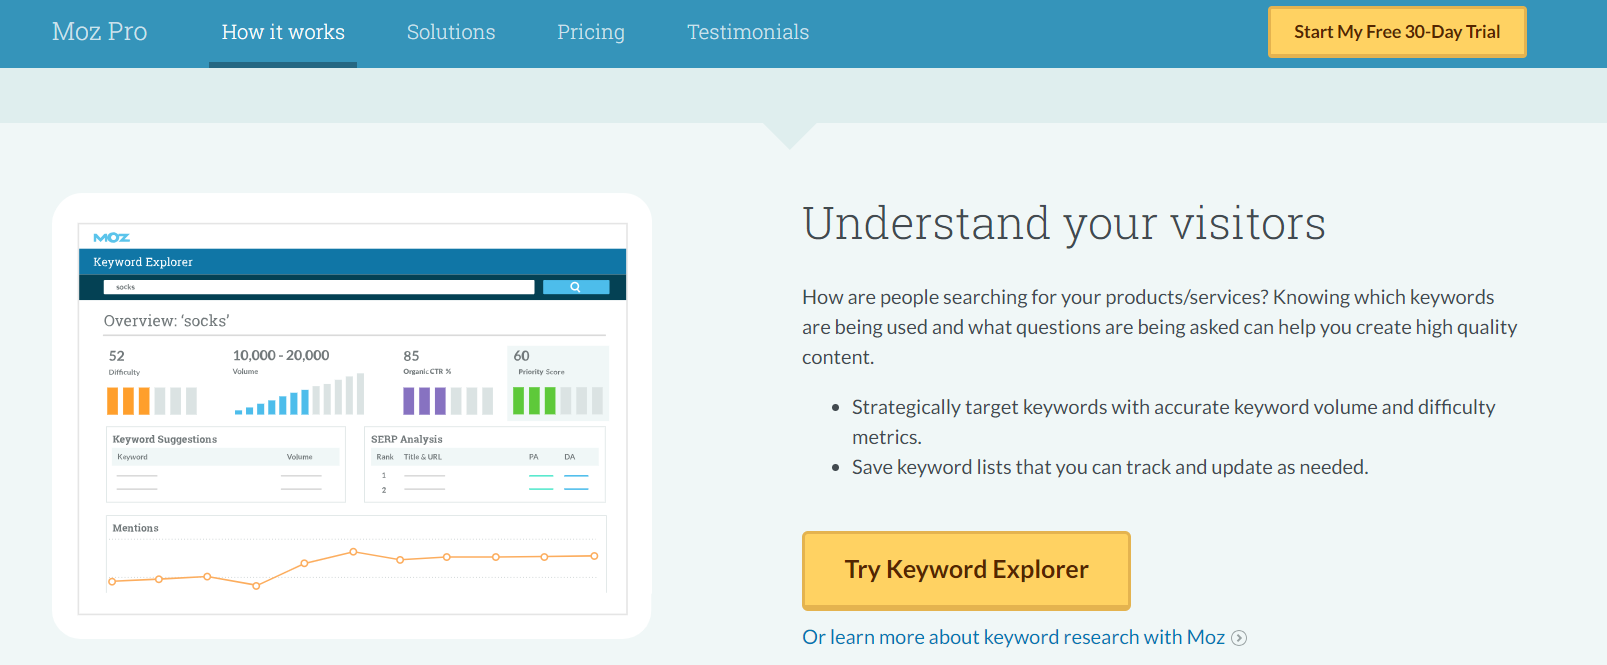
Task: Click the magnifier search icon in Keyword Explorer
Action: (x=576, y=287)
